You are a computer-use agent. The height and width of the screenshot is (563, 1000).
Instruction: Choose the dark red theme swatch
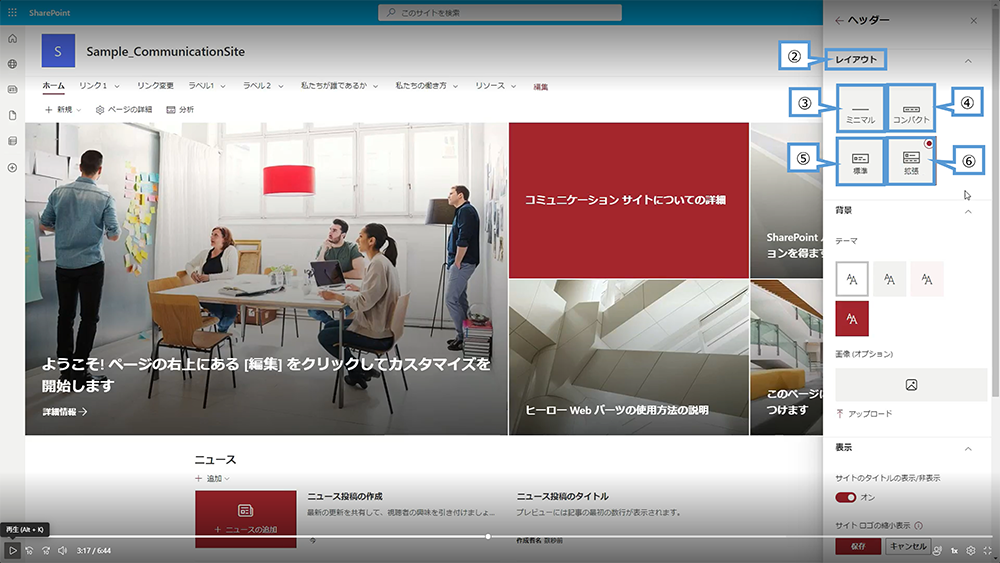[852, 319]
